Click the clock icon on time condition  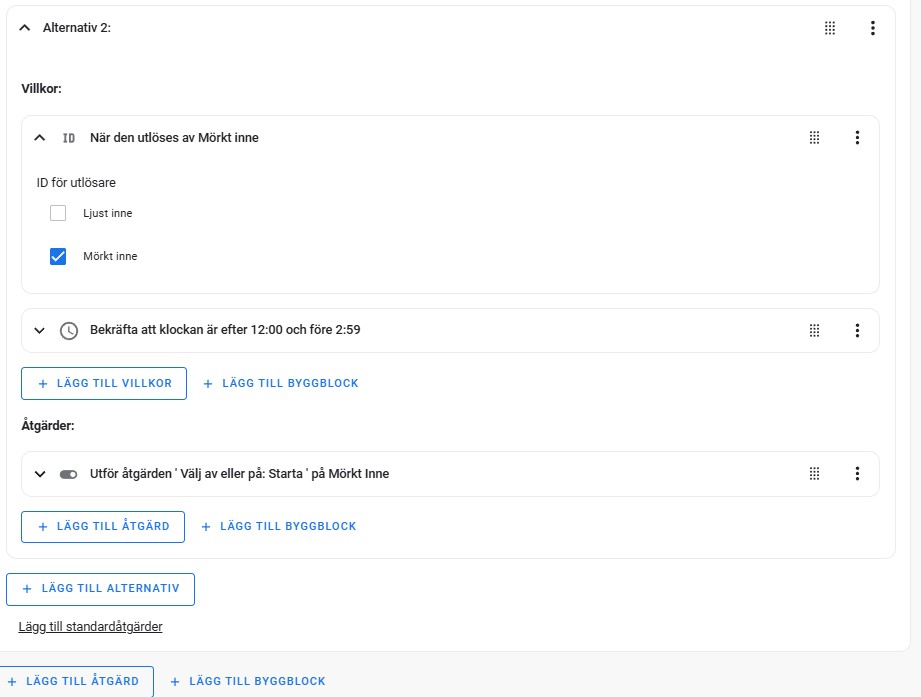pyautogui.click(x=69, y=331)
